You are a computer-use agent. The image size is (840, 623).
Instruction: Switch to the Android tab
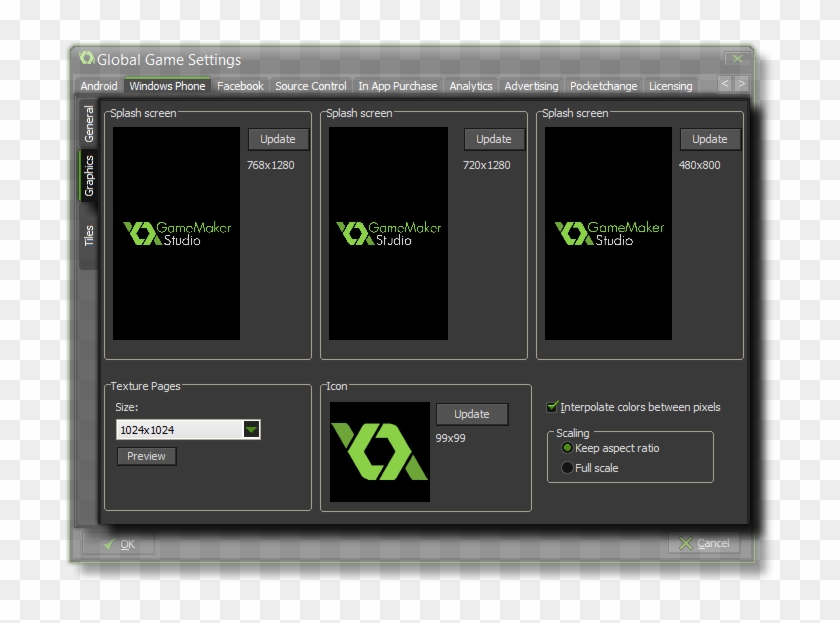pos(98,86)
